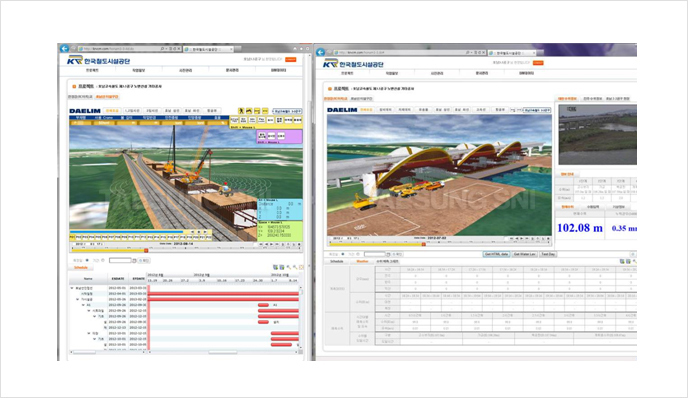Click the Test Day button
Image resolution: width=688 pixels, height=398 pixels.
click(x=548, y=254)
